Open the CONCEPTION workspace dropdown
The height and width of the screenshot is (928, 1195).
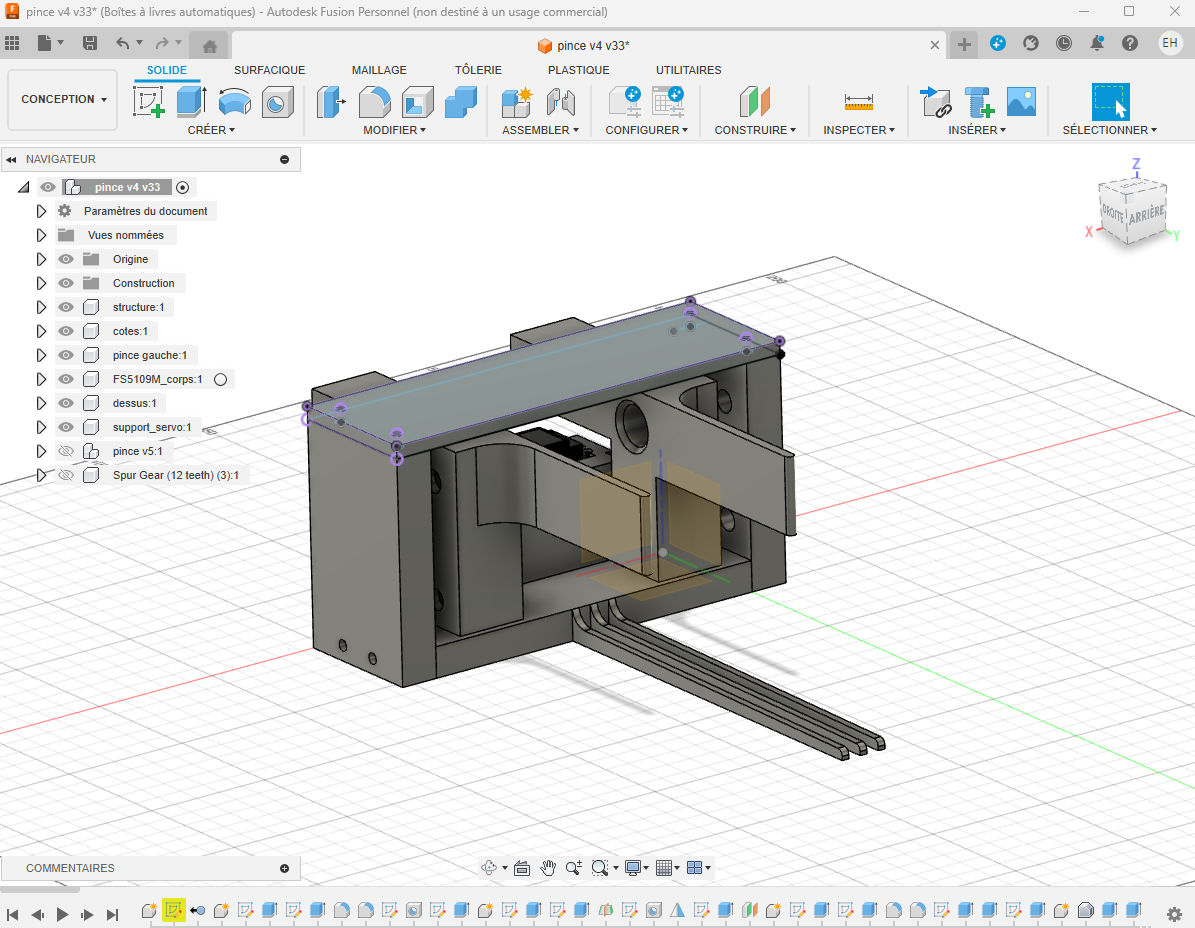click(63, 100)
